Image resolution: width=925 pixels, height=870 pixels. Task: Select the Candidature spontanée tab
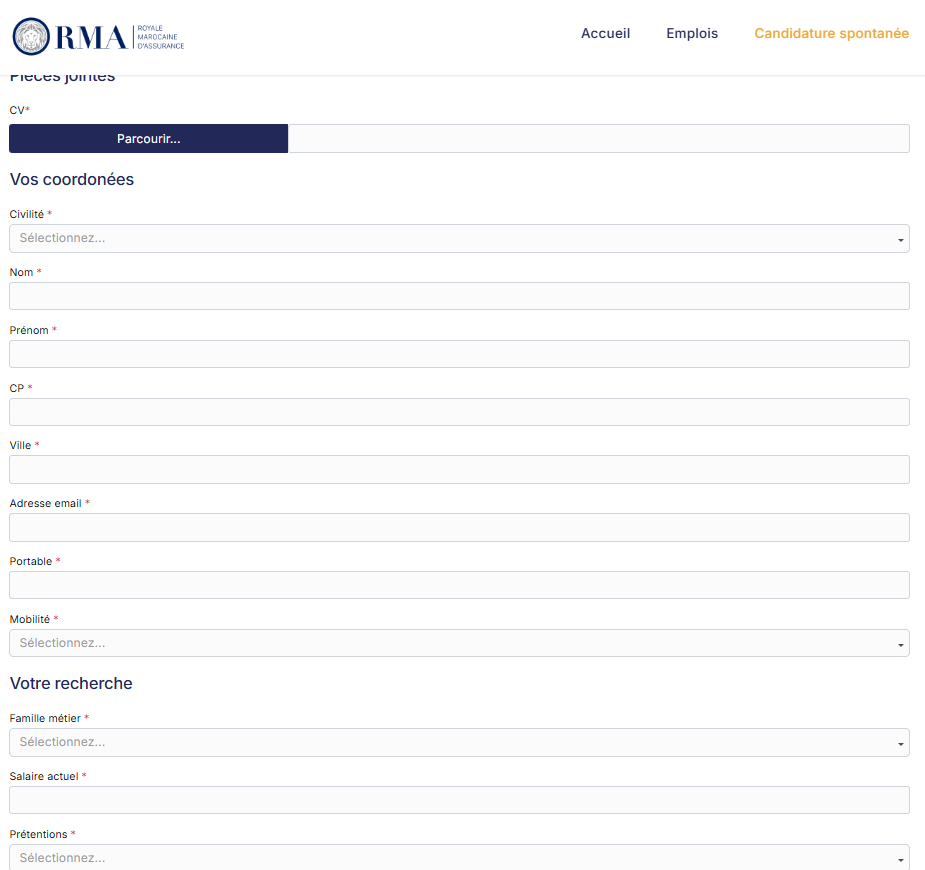click(831, 33)
